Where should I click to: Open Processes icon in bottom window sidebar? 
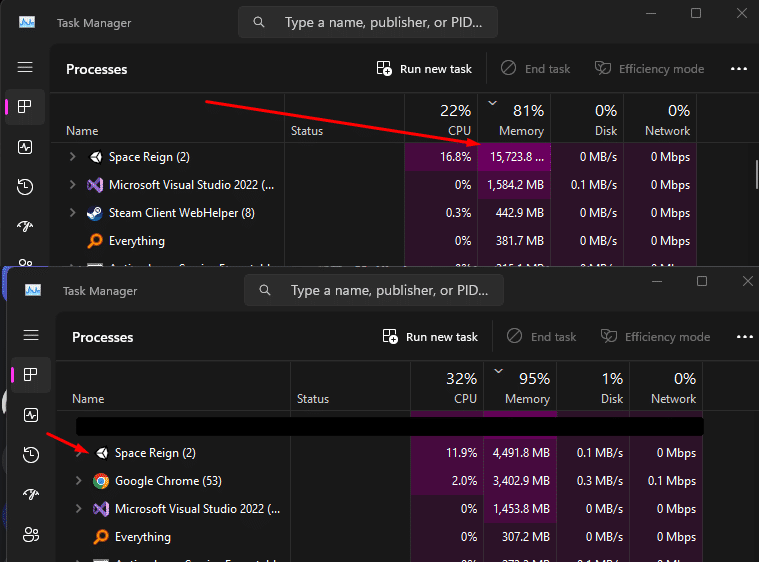tap(31, 375)
